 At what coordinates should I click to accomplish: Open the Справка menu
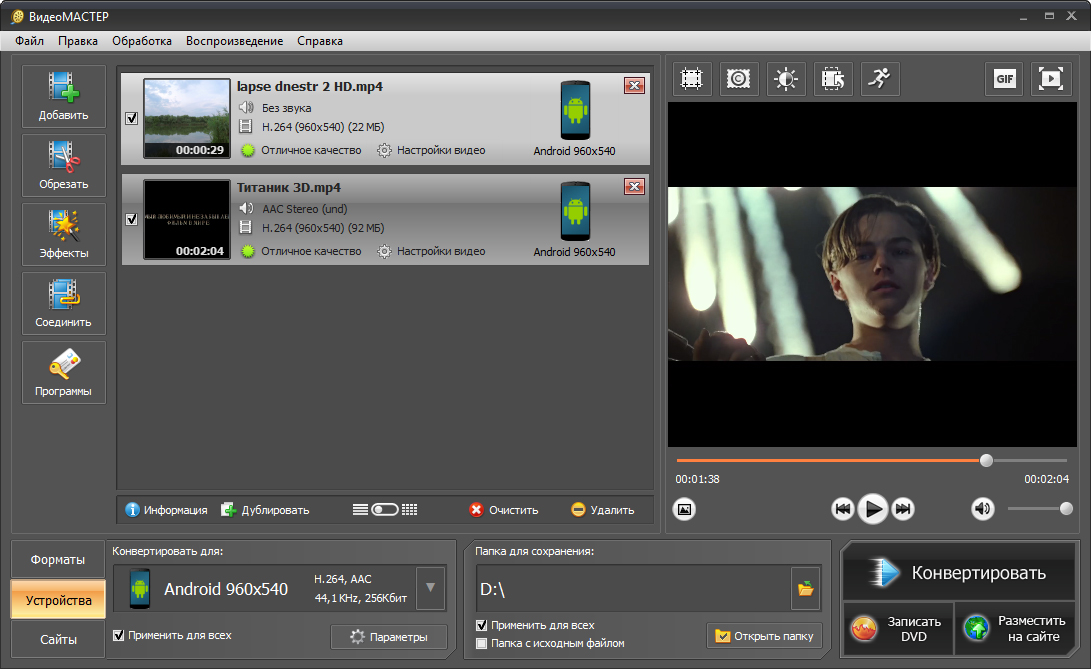coord(320,41)
